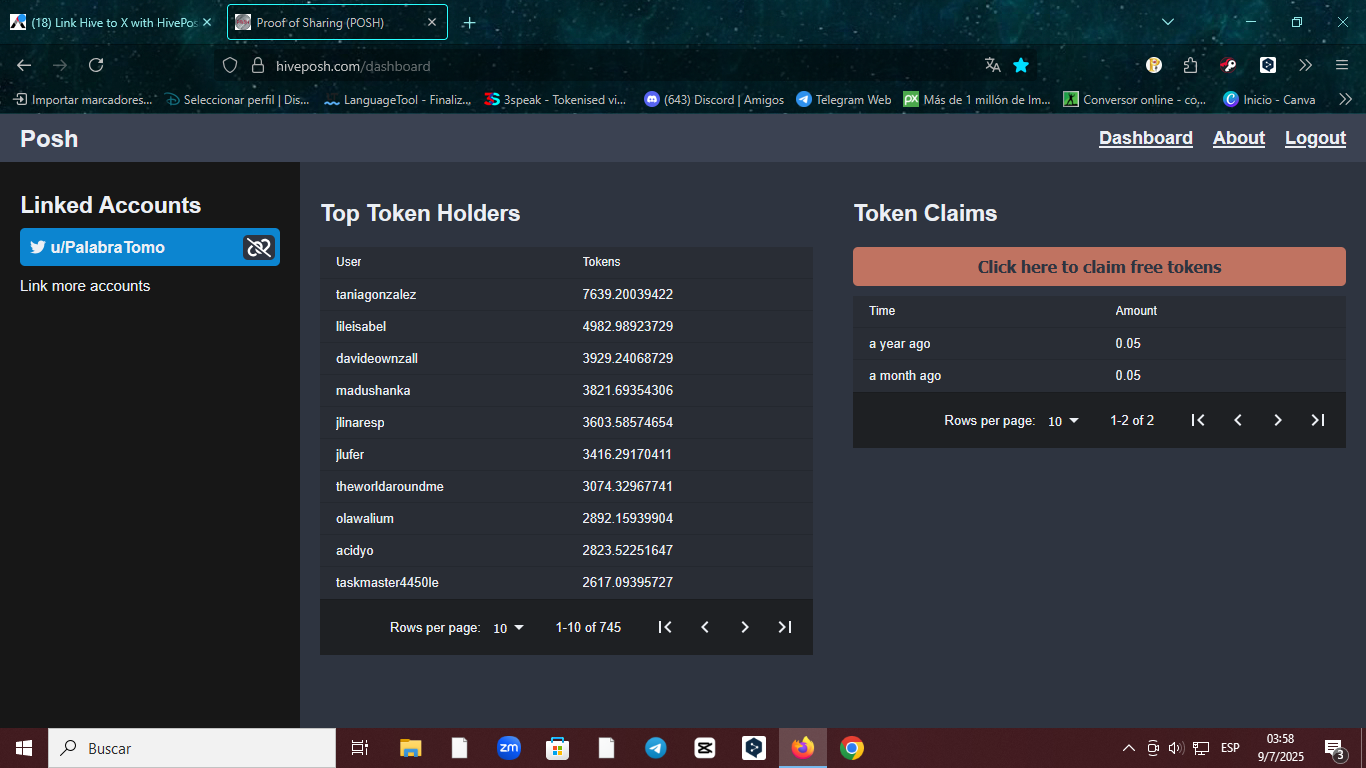The image size is (1366, 768).
Task: Open the Telegram Web bookmark
Action: (844, 99)
